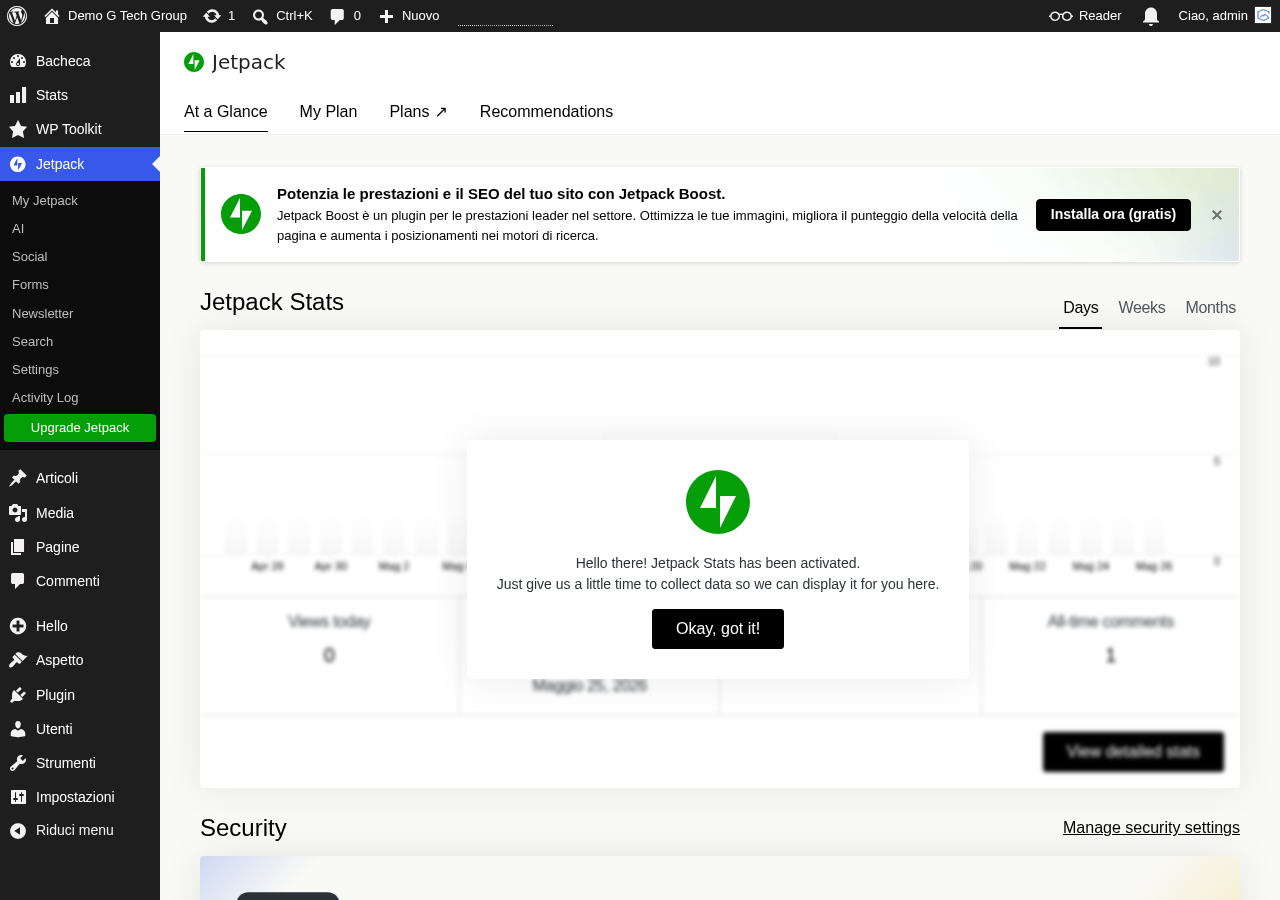Click the Commenti speech bubble icon

pos(18,581)
